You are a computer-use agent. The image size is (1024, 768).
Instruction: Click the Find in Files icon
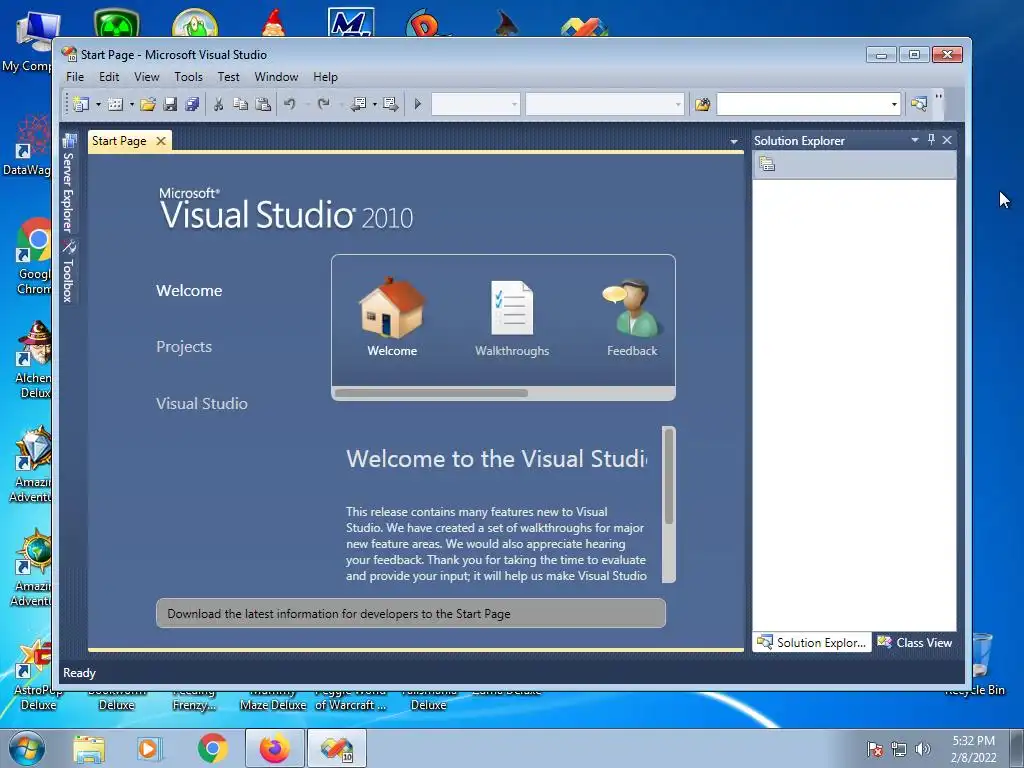coord(703,104)
